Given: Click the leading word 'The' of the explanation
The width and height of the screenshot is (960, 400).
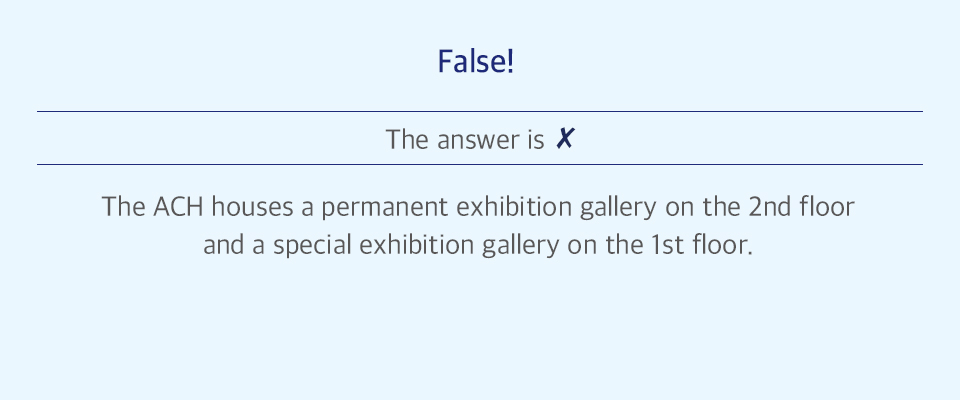Looking at the screenshot, I should (124, 206).
